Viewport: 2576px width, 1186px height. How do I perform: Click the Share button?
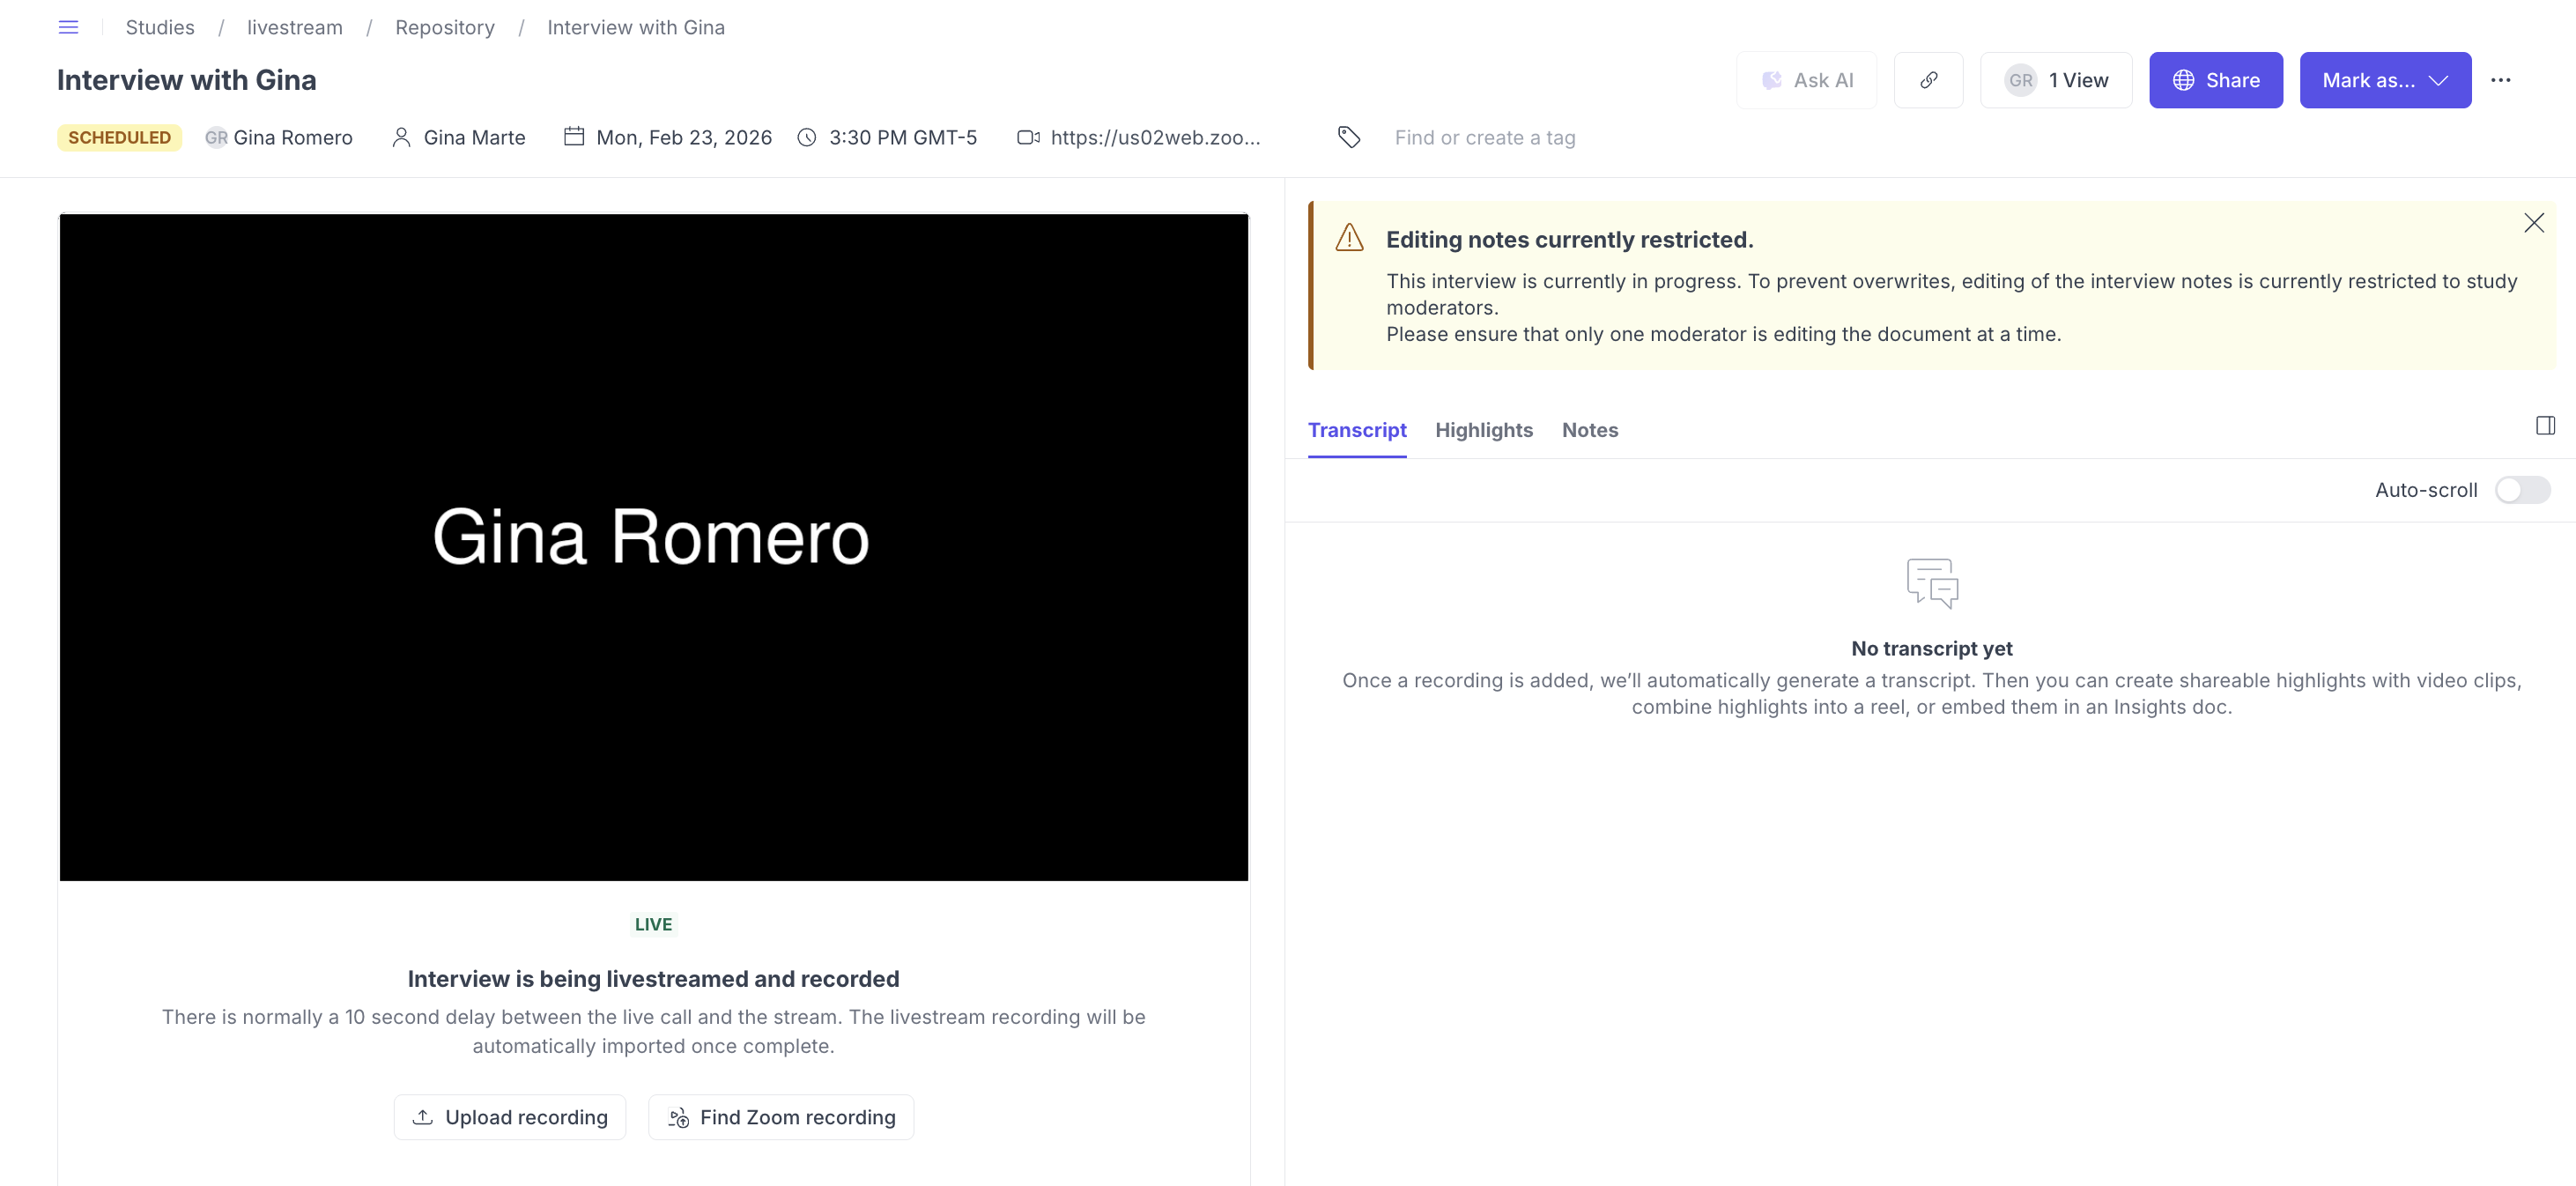point(2215,80)
